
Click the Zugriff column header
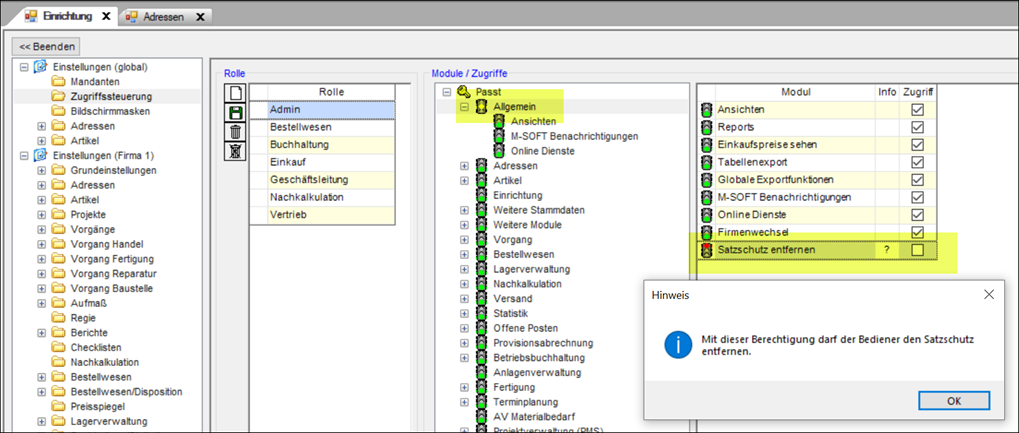click(918, 93)
